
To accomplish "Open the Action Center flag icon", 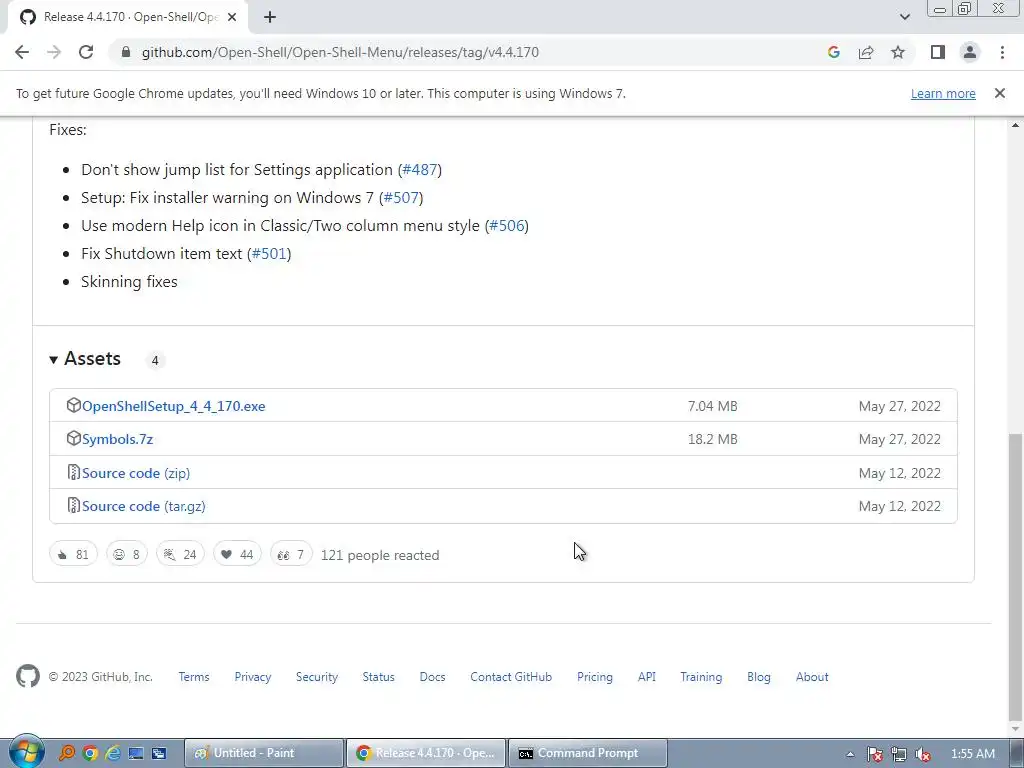I will pos(875,754).
